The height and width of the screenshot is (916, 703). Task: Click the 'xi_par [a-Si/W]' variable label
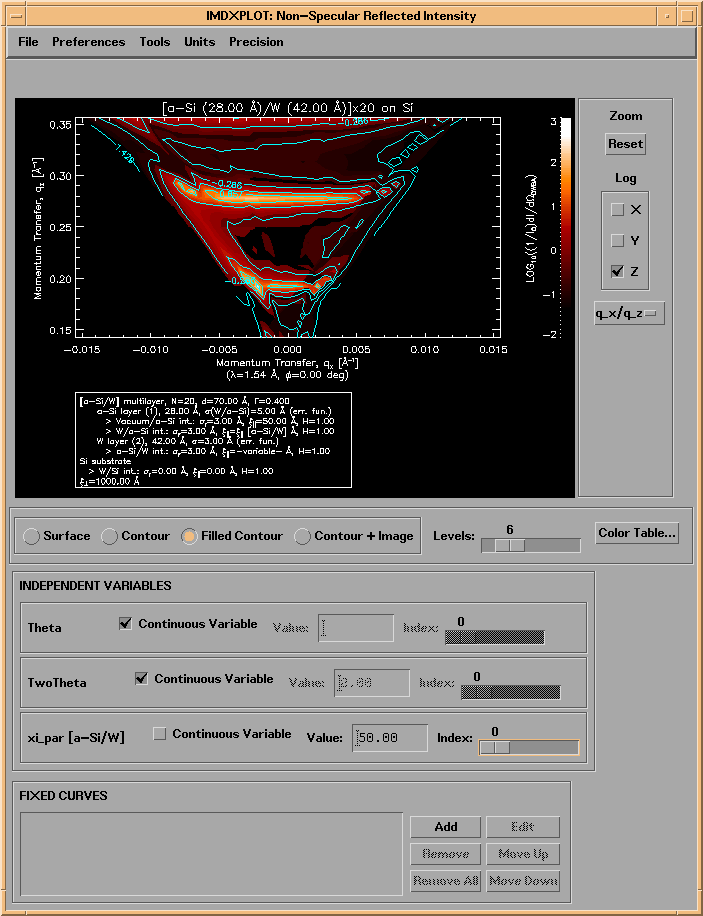tap(76, 738)
